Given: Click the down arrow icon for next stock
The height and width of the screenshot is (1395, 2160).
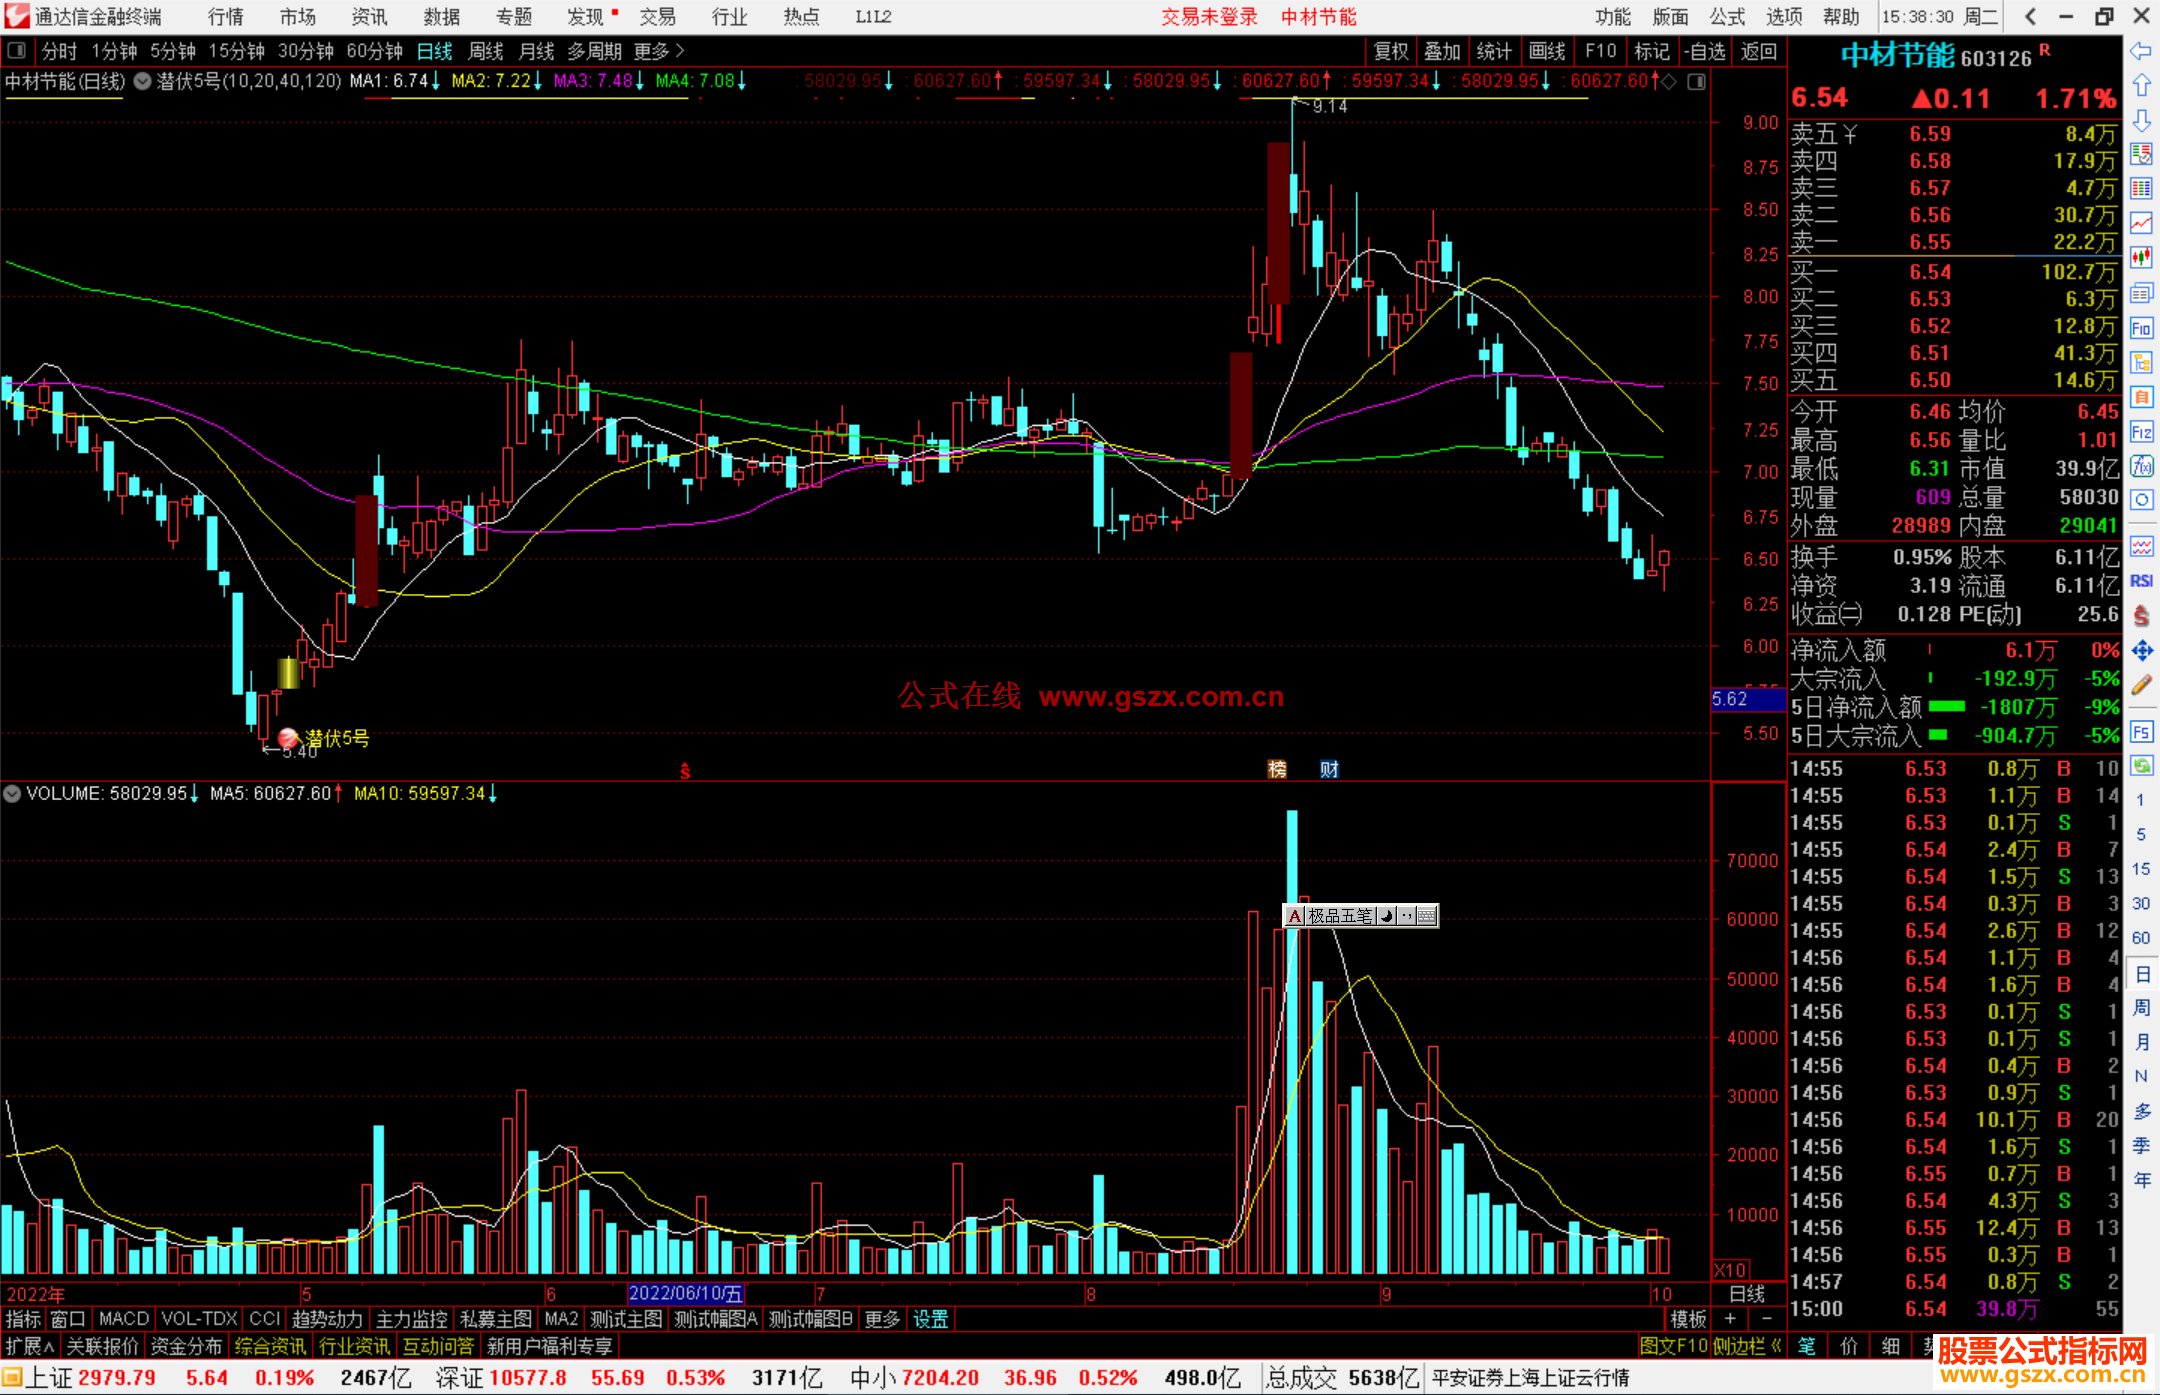Looking at the screenshot, I should click(2141, 121).
